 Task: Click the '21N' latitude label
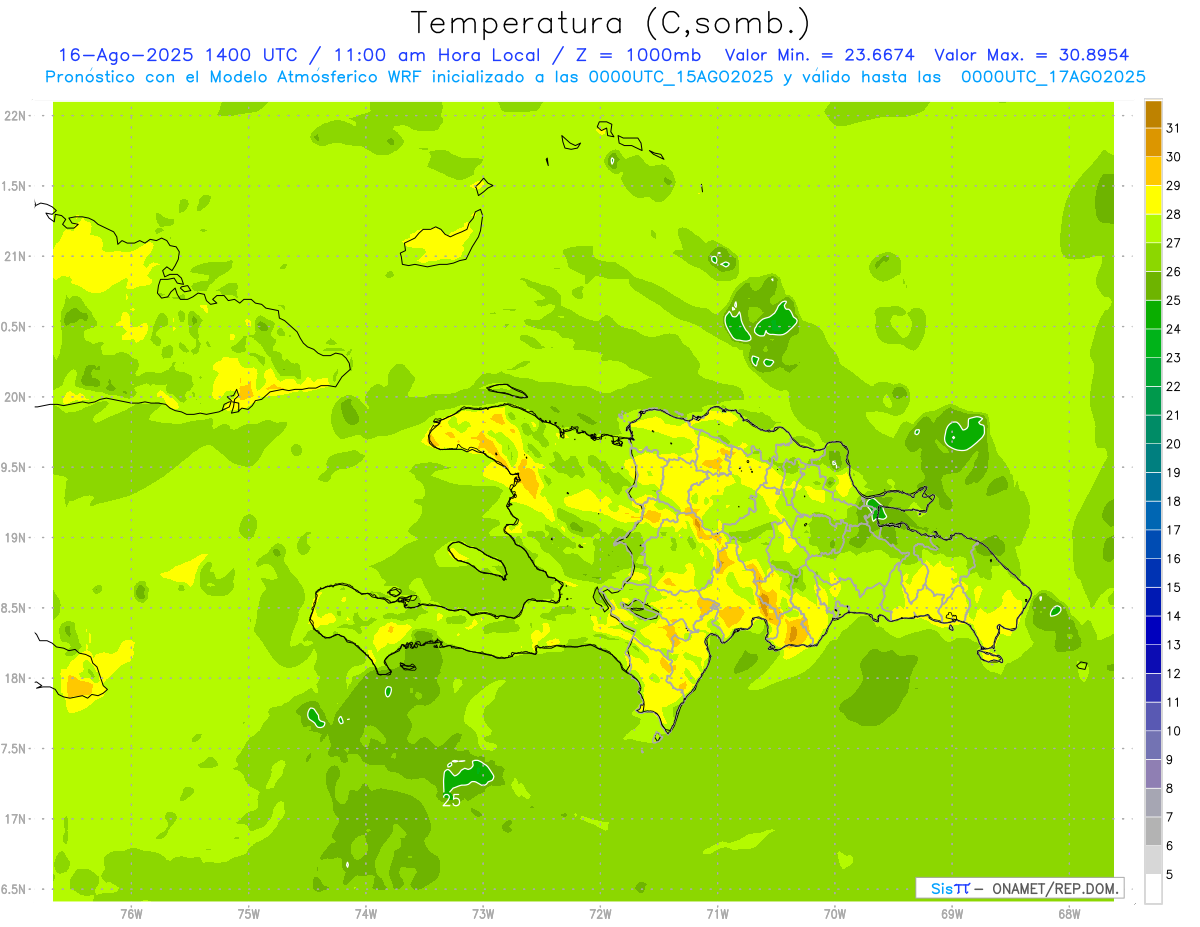click(x=15, y=257)
